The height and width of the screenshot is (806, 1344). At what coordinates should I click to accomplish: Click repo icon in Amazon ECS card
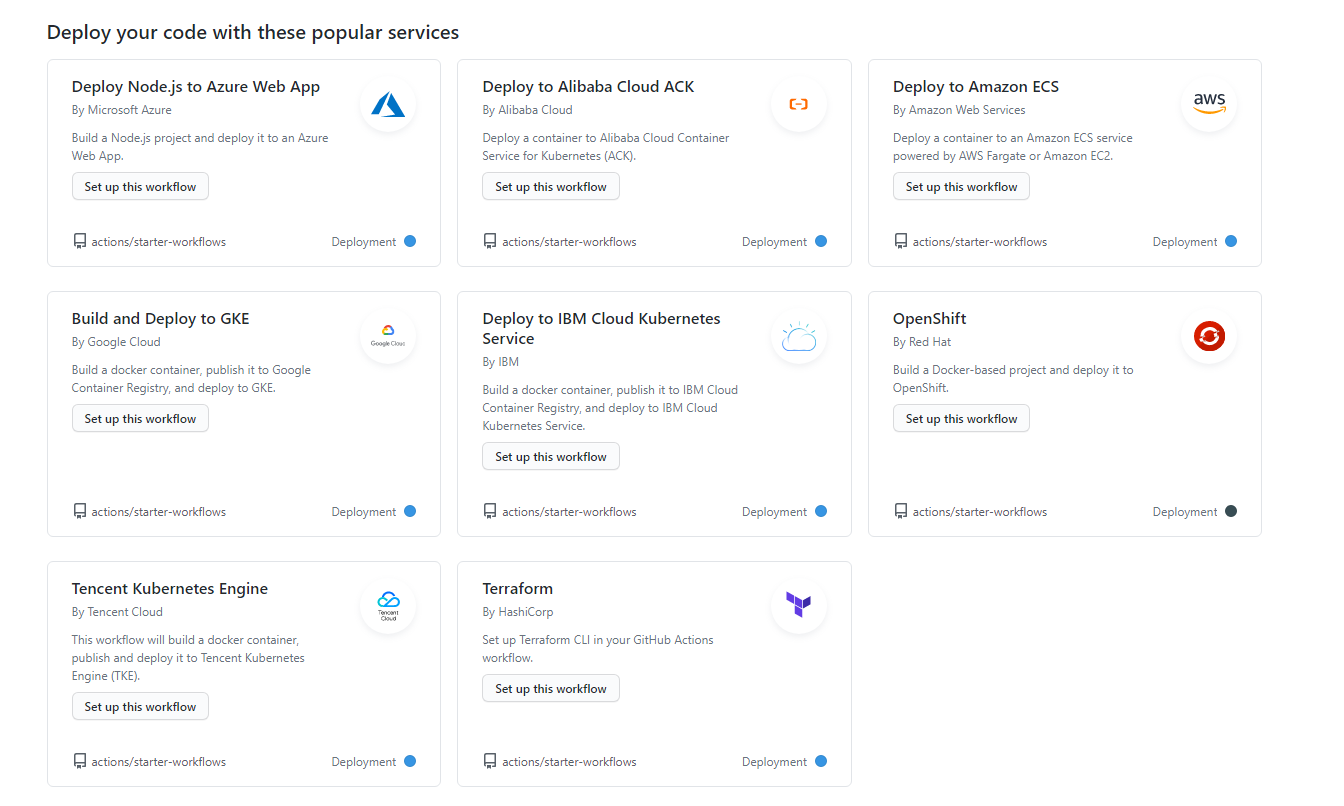coord(900,241)
